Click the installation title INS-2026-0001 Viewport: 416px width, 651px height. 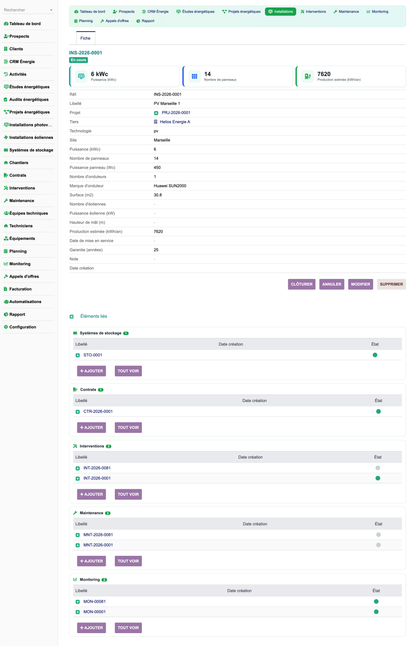coord(86,53)
